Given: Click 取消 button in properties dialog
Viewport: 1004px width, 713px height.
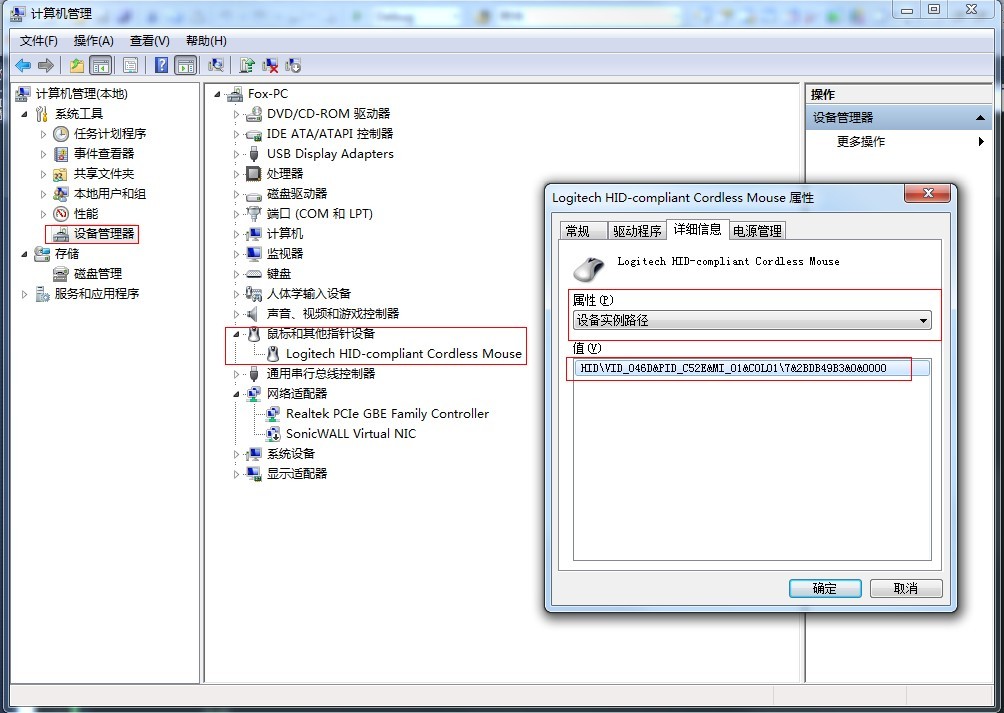Looking at the screenshot, I should click(x=905, y=589).
